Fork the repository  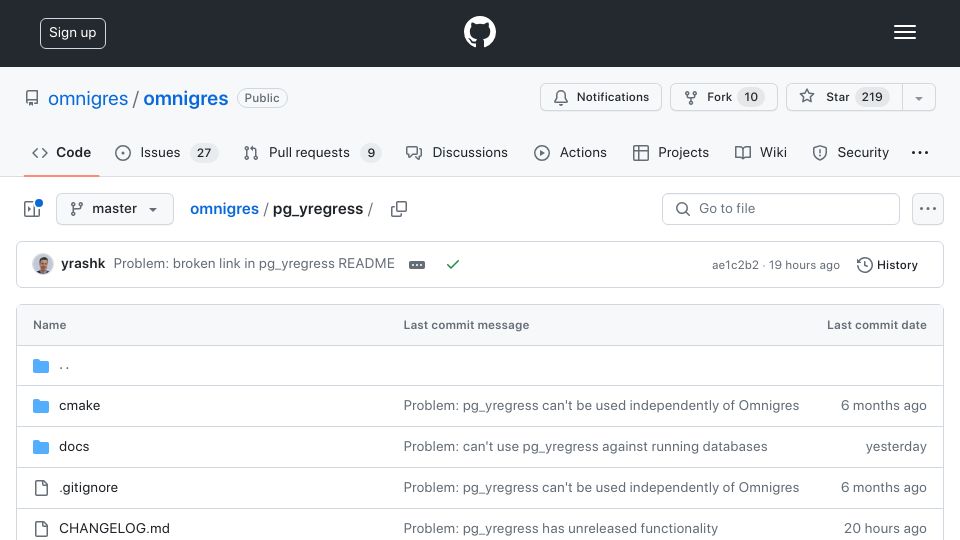pos(724,97)
